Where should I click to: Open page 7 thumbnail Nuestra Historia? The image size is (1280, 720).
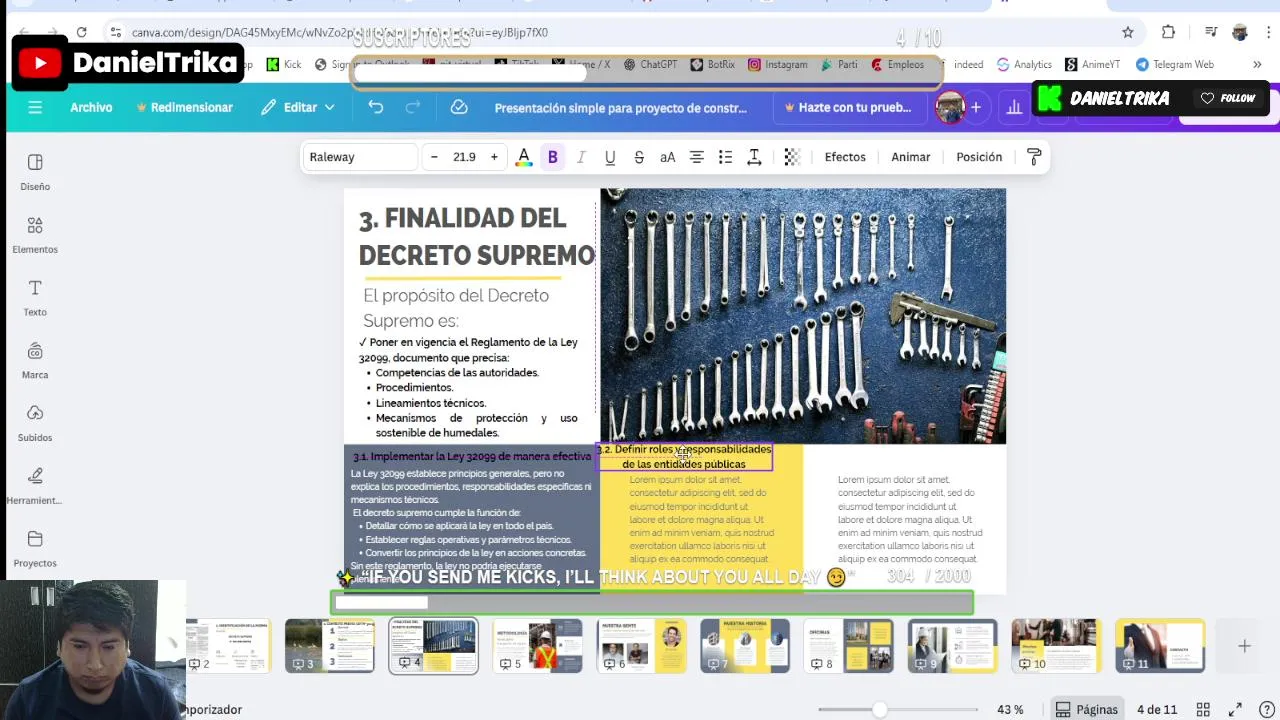[745, 646]
